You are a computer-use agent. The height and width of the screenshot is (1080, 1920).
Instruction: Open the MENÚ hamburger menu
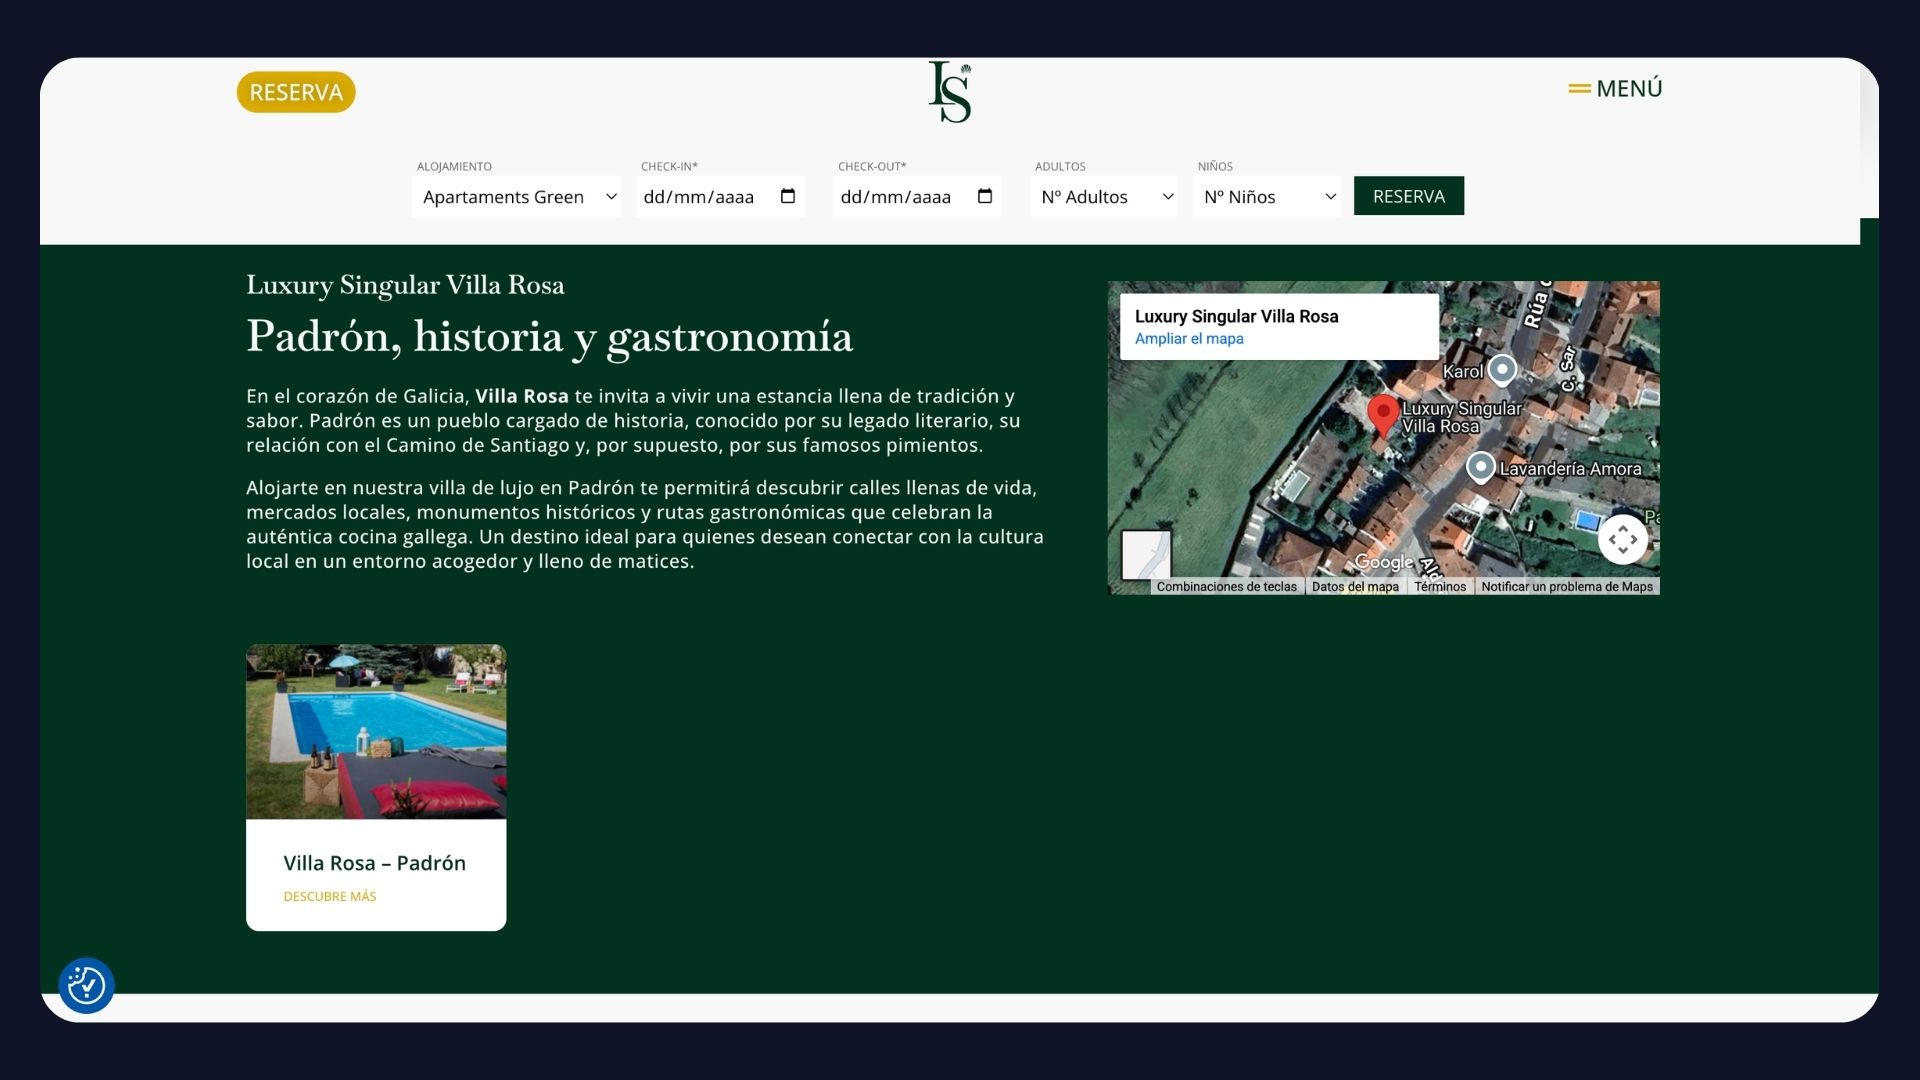(1615, 89)
